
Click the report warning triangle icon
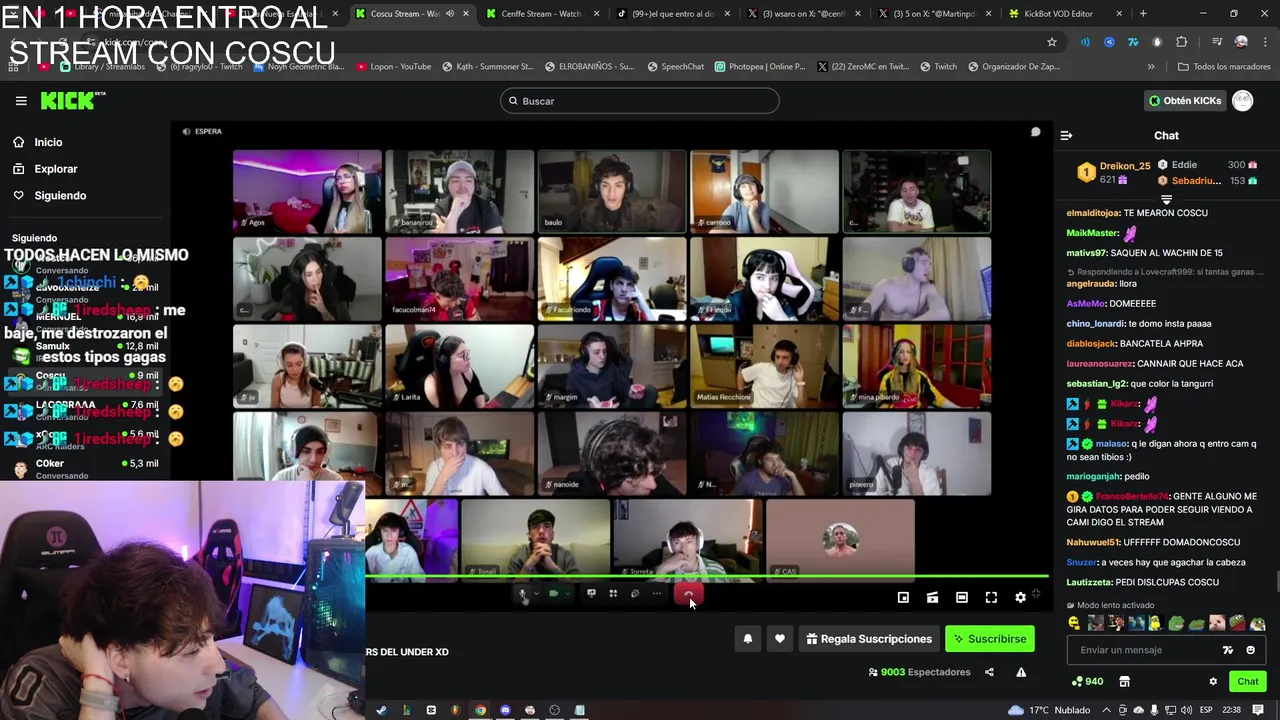click(x=1021, y=672)
